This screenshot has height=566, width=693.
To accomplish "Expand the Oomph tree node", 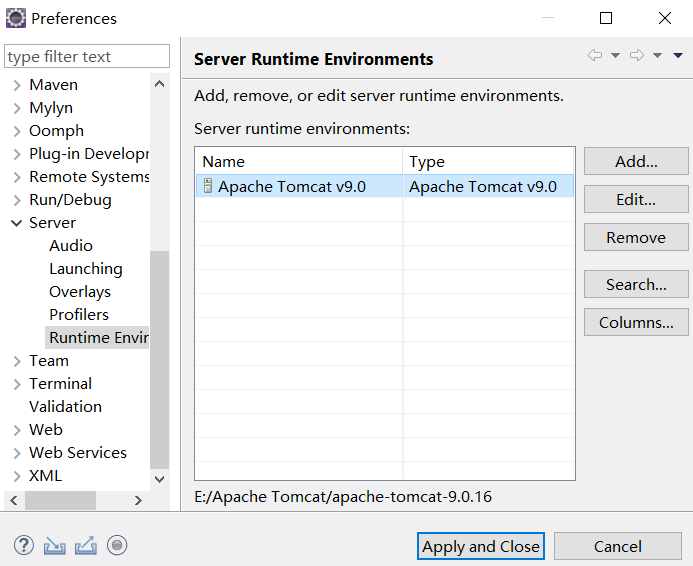I will (17, 131).
